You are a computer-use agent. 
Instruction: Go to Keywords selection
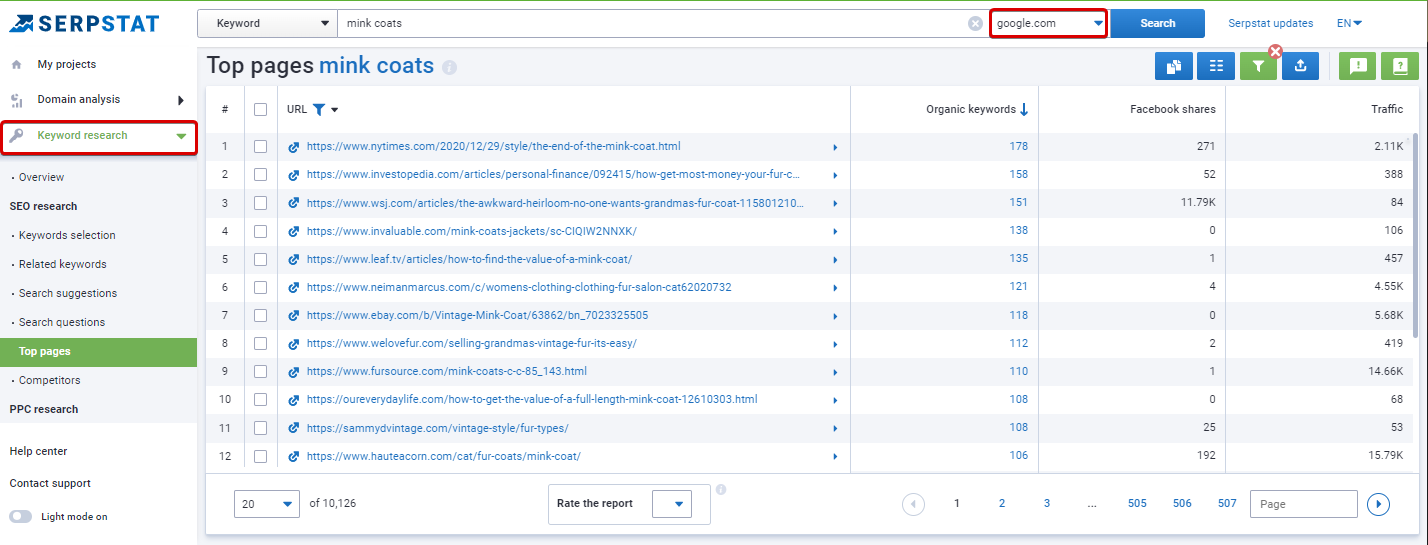(x=67, y=235)
